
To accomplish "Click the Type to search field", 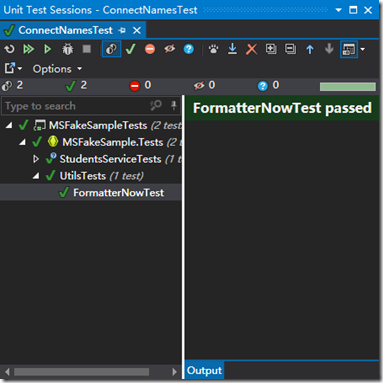I will click(76, 106).
